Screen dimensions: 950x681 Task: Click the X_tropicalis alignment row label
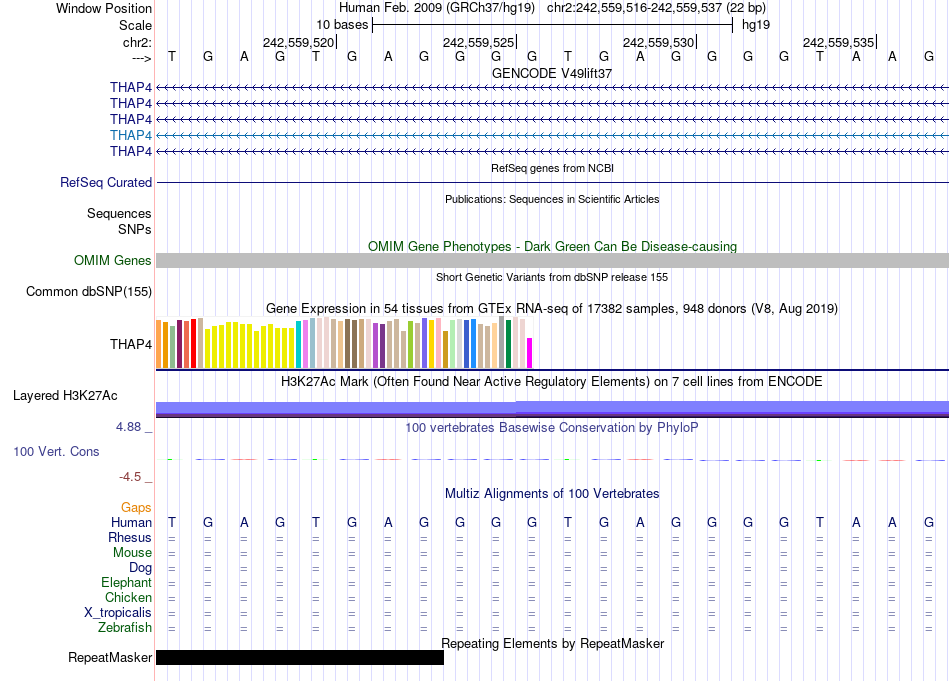pyautogui.click(x=118, y=613)
